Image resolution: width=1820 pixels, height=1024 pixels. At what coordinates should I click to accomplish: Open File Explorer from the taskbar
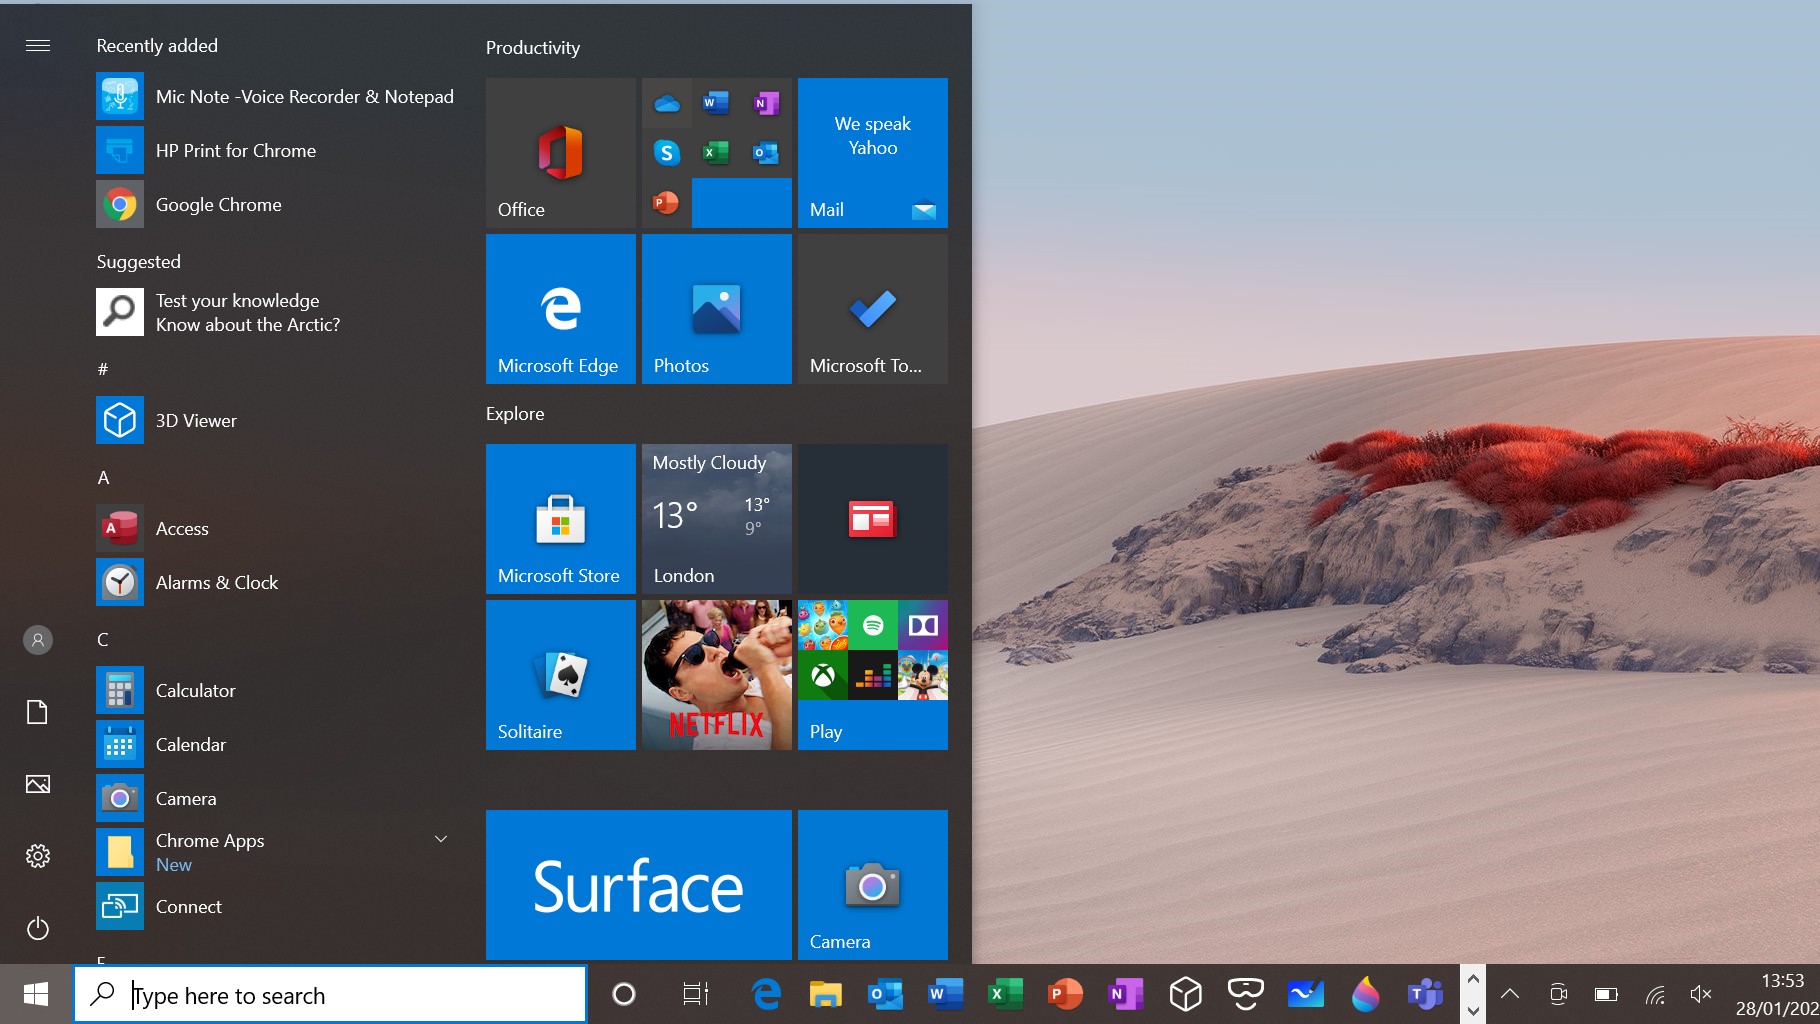[826, 994]
